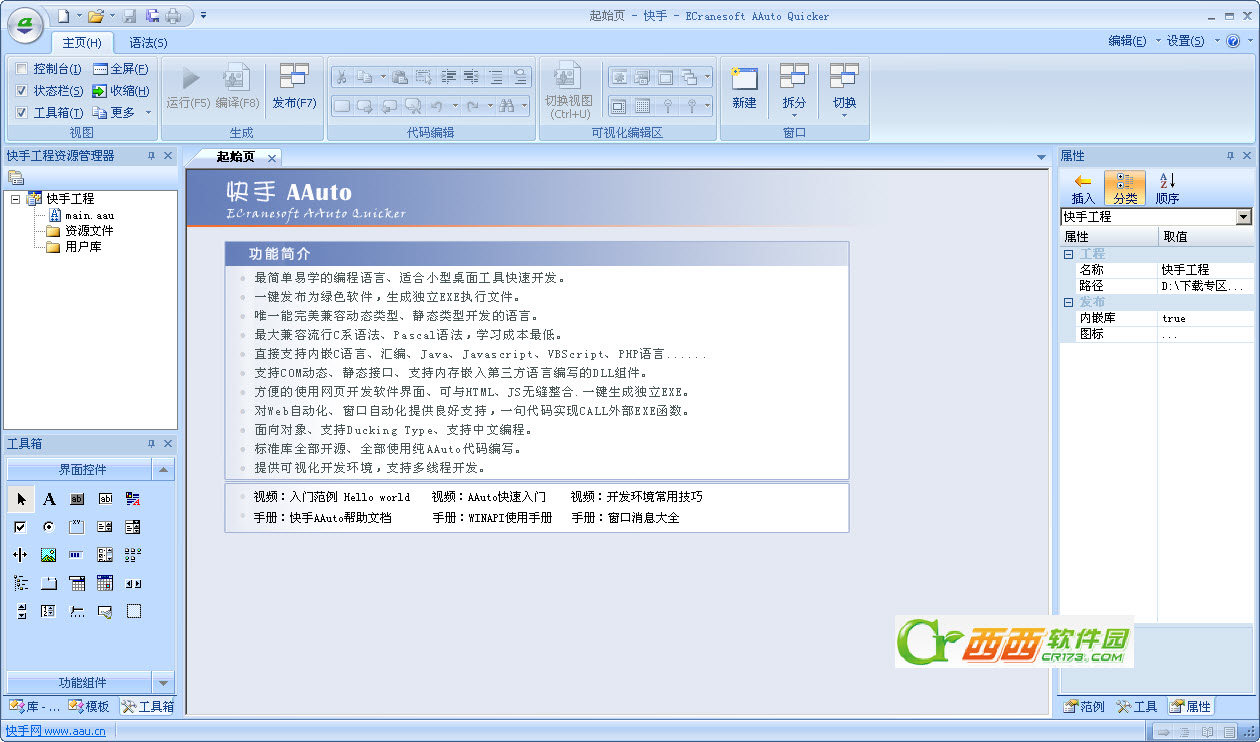Open video link 入门范例 Hello world
Viewport: 1260px width, 742px height.
click(332, 497)
